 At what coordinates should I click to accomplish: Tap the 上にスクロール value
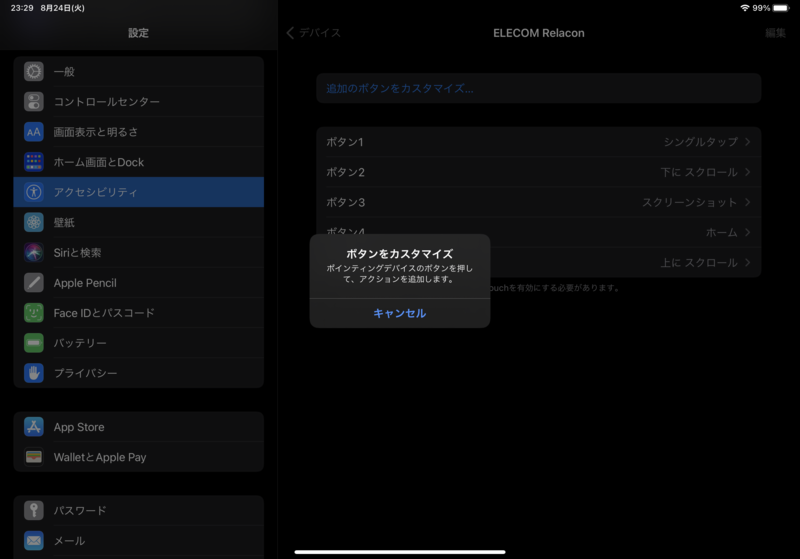699,263
